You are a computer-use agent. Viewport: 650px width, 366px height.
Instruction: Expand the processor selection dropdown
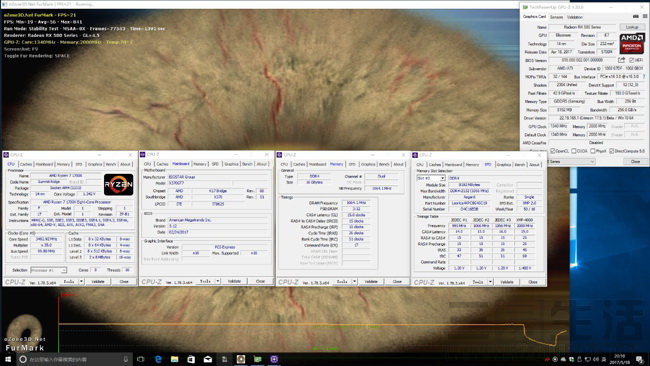point(49,270)
